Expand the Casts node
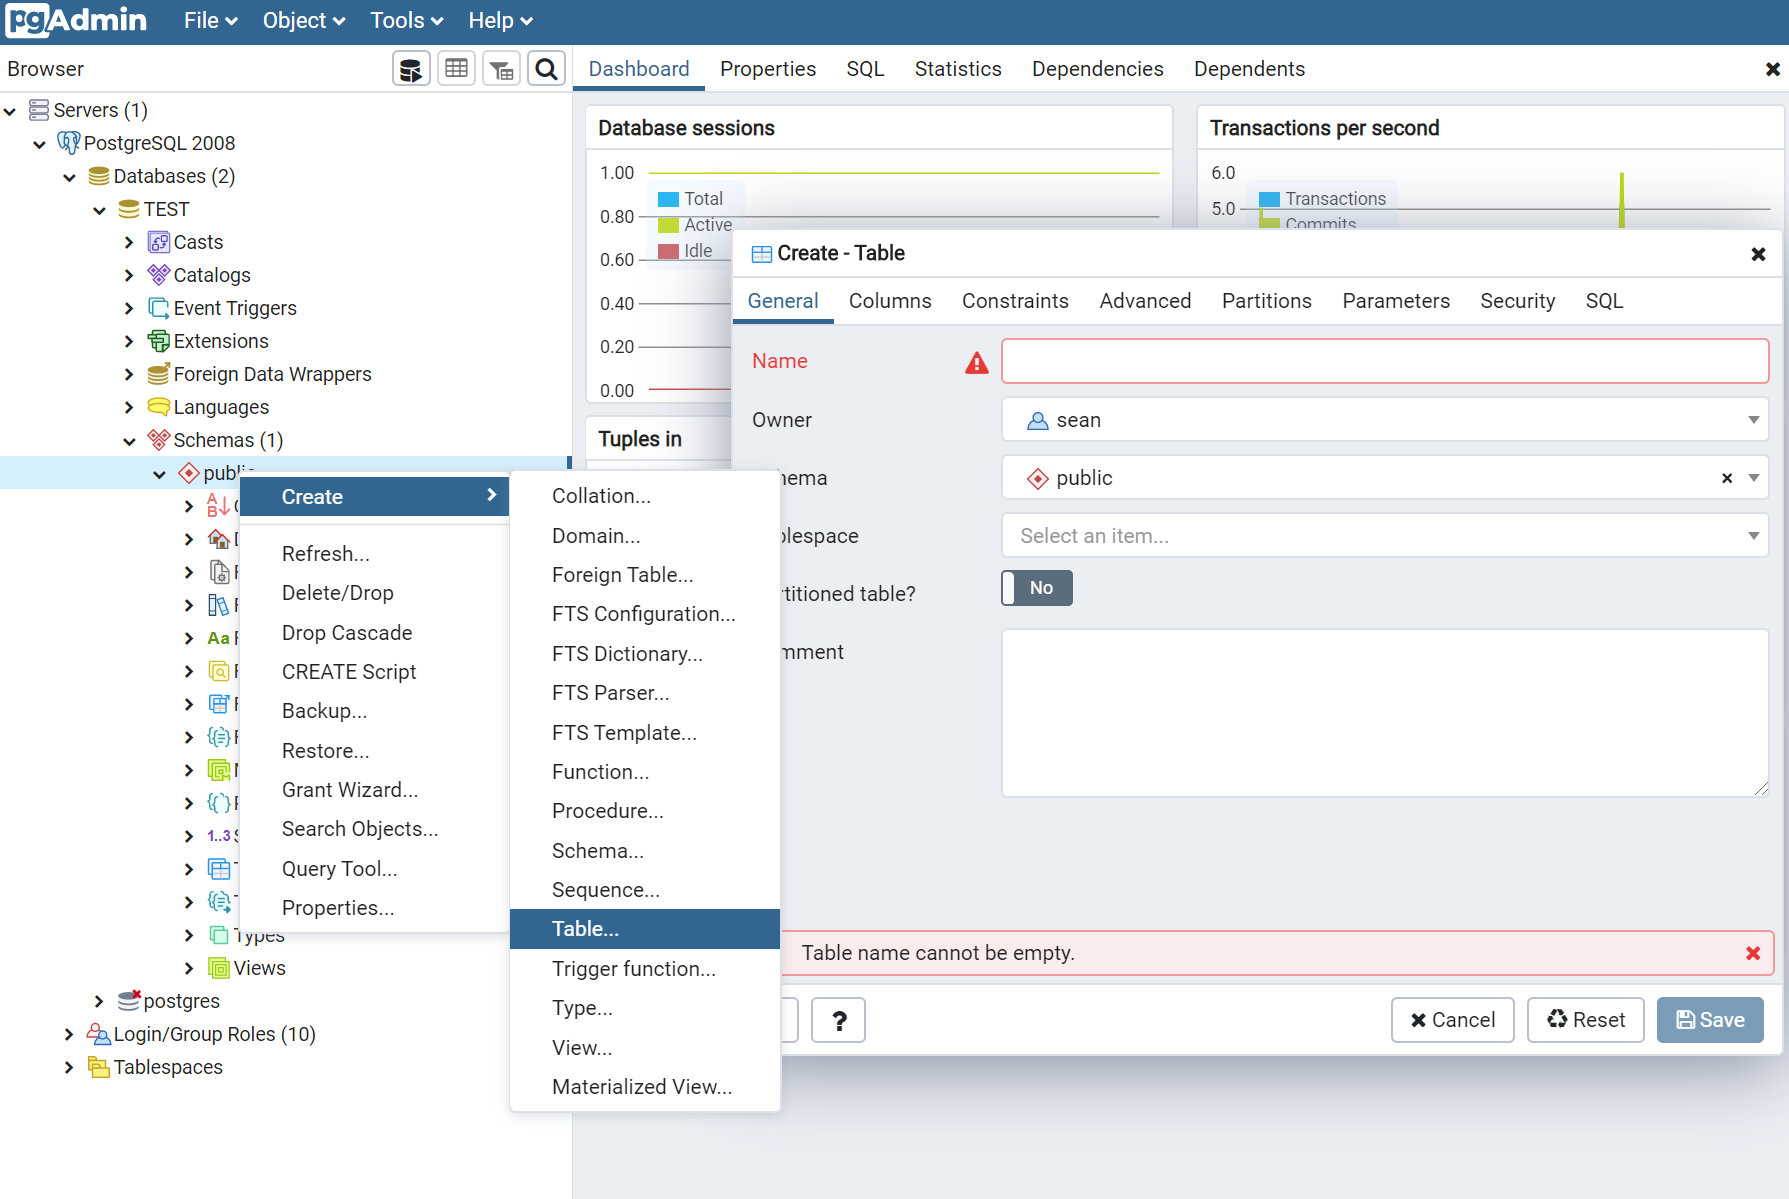Image resolution: width=1789 pixels, height=1199 pixels. tap(129, 242)
